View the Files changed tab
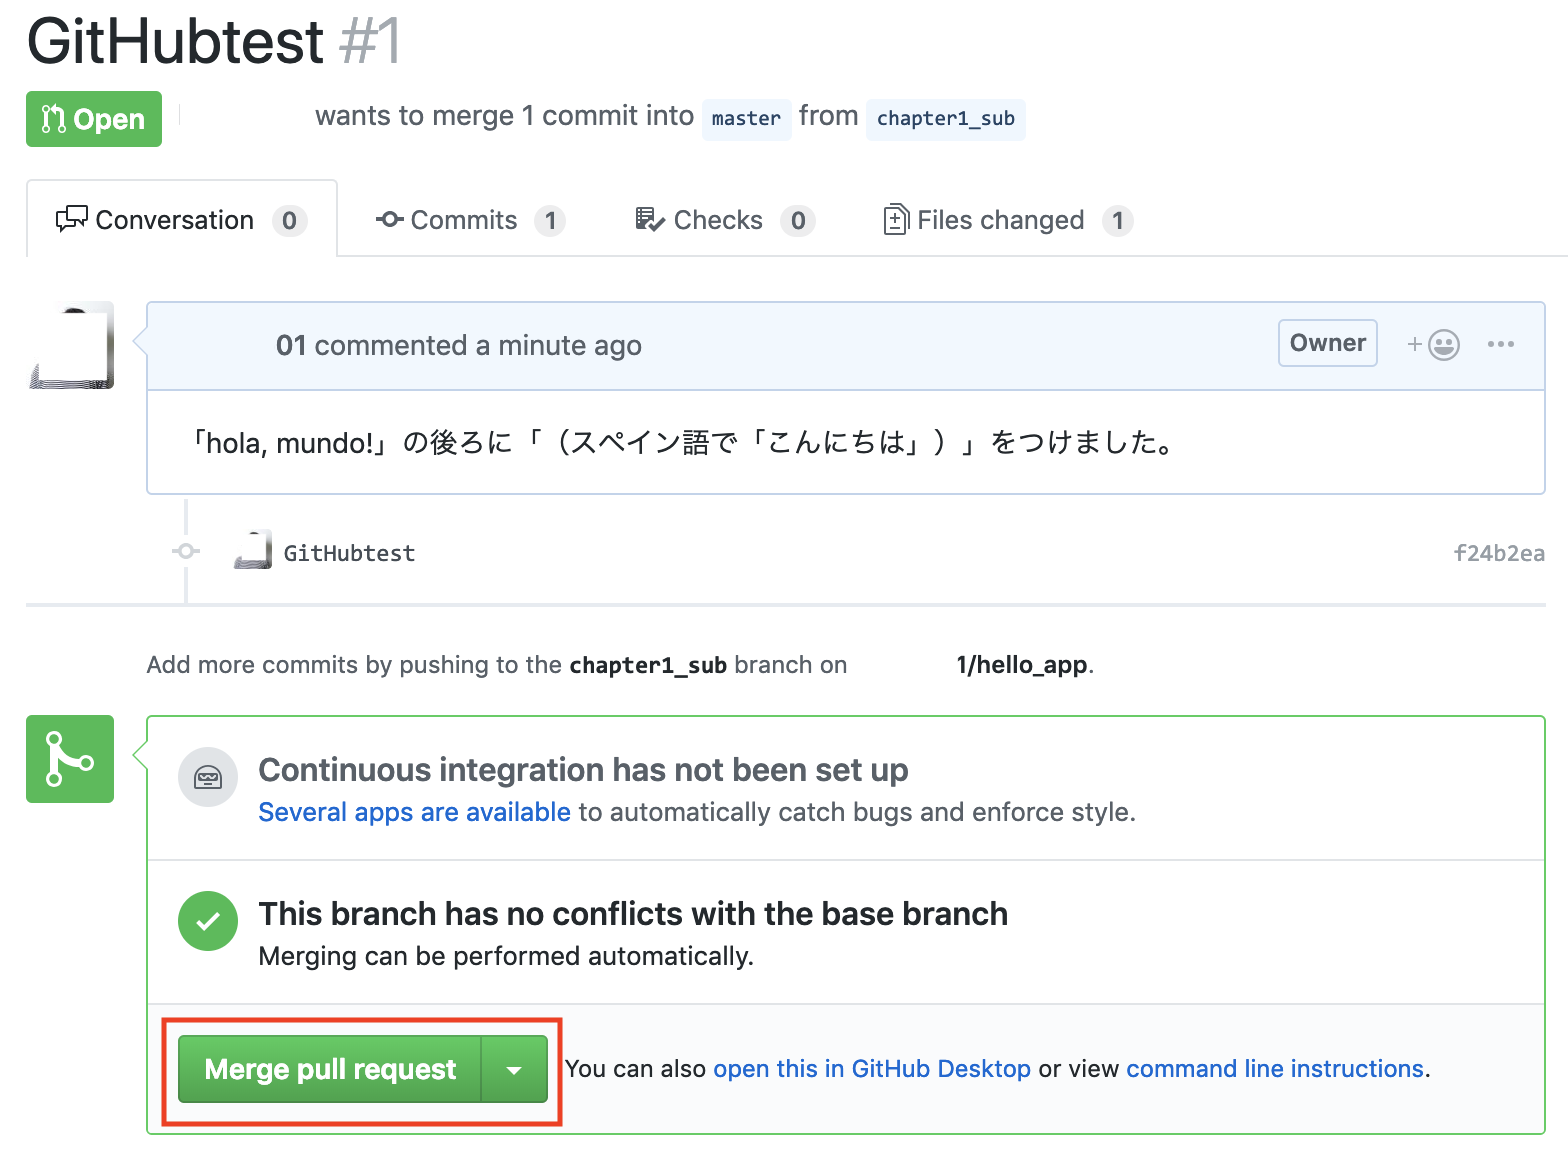1568x1151 pixels. [1008, 220]
